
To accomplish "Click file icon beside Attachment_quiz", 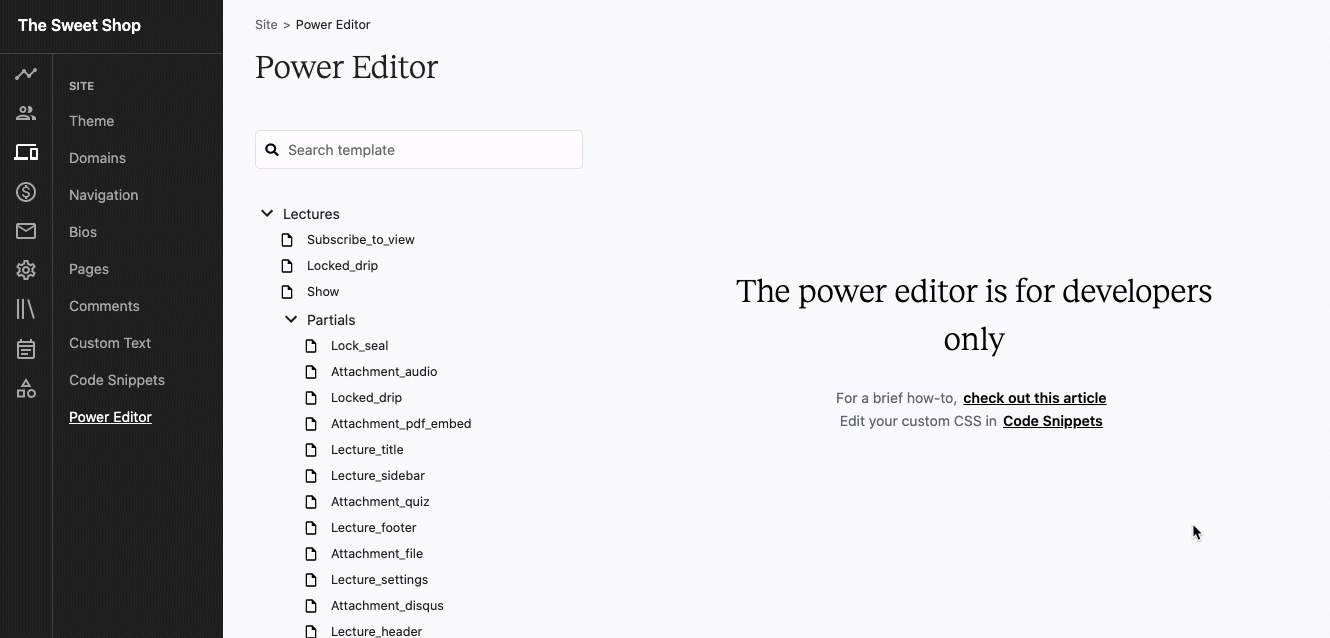I will click(x=312, y=502).
